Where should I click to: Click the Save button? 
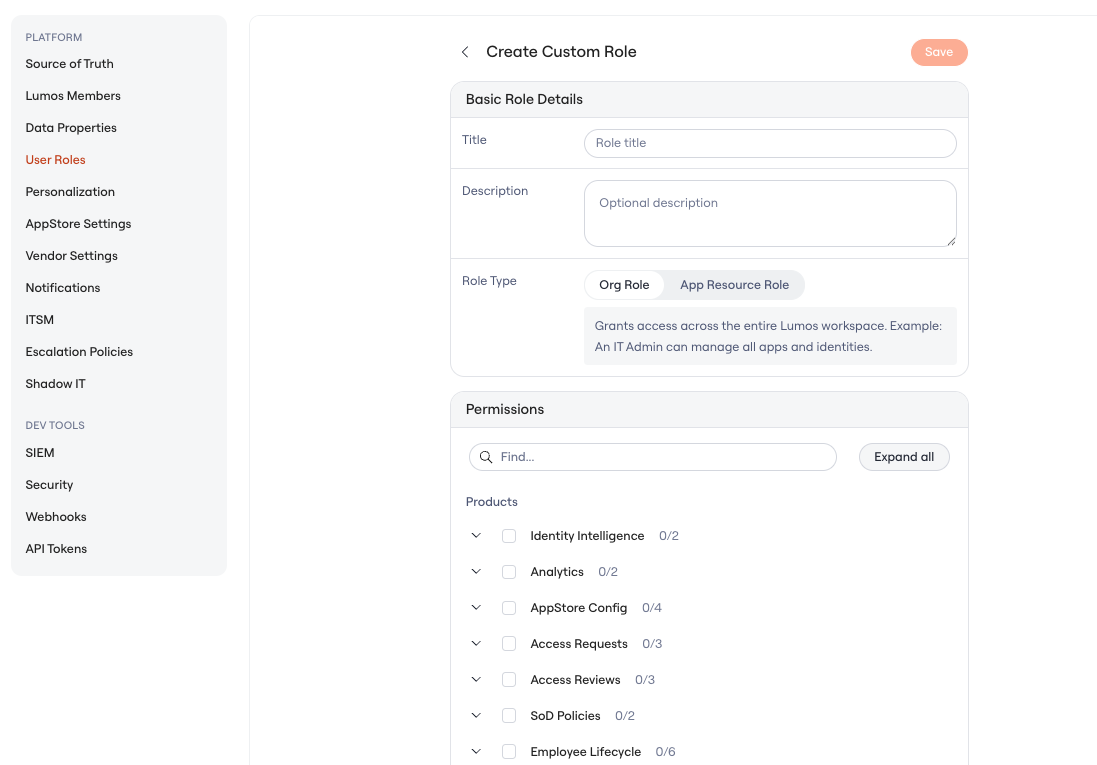tap(939, 52)
